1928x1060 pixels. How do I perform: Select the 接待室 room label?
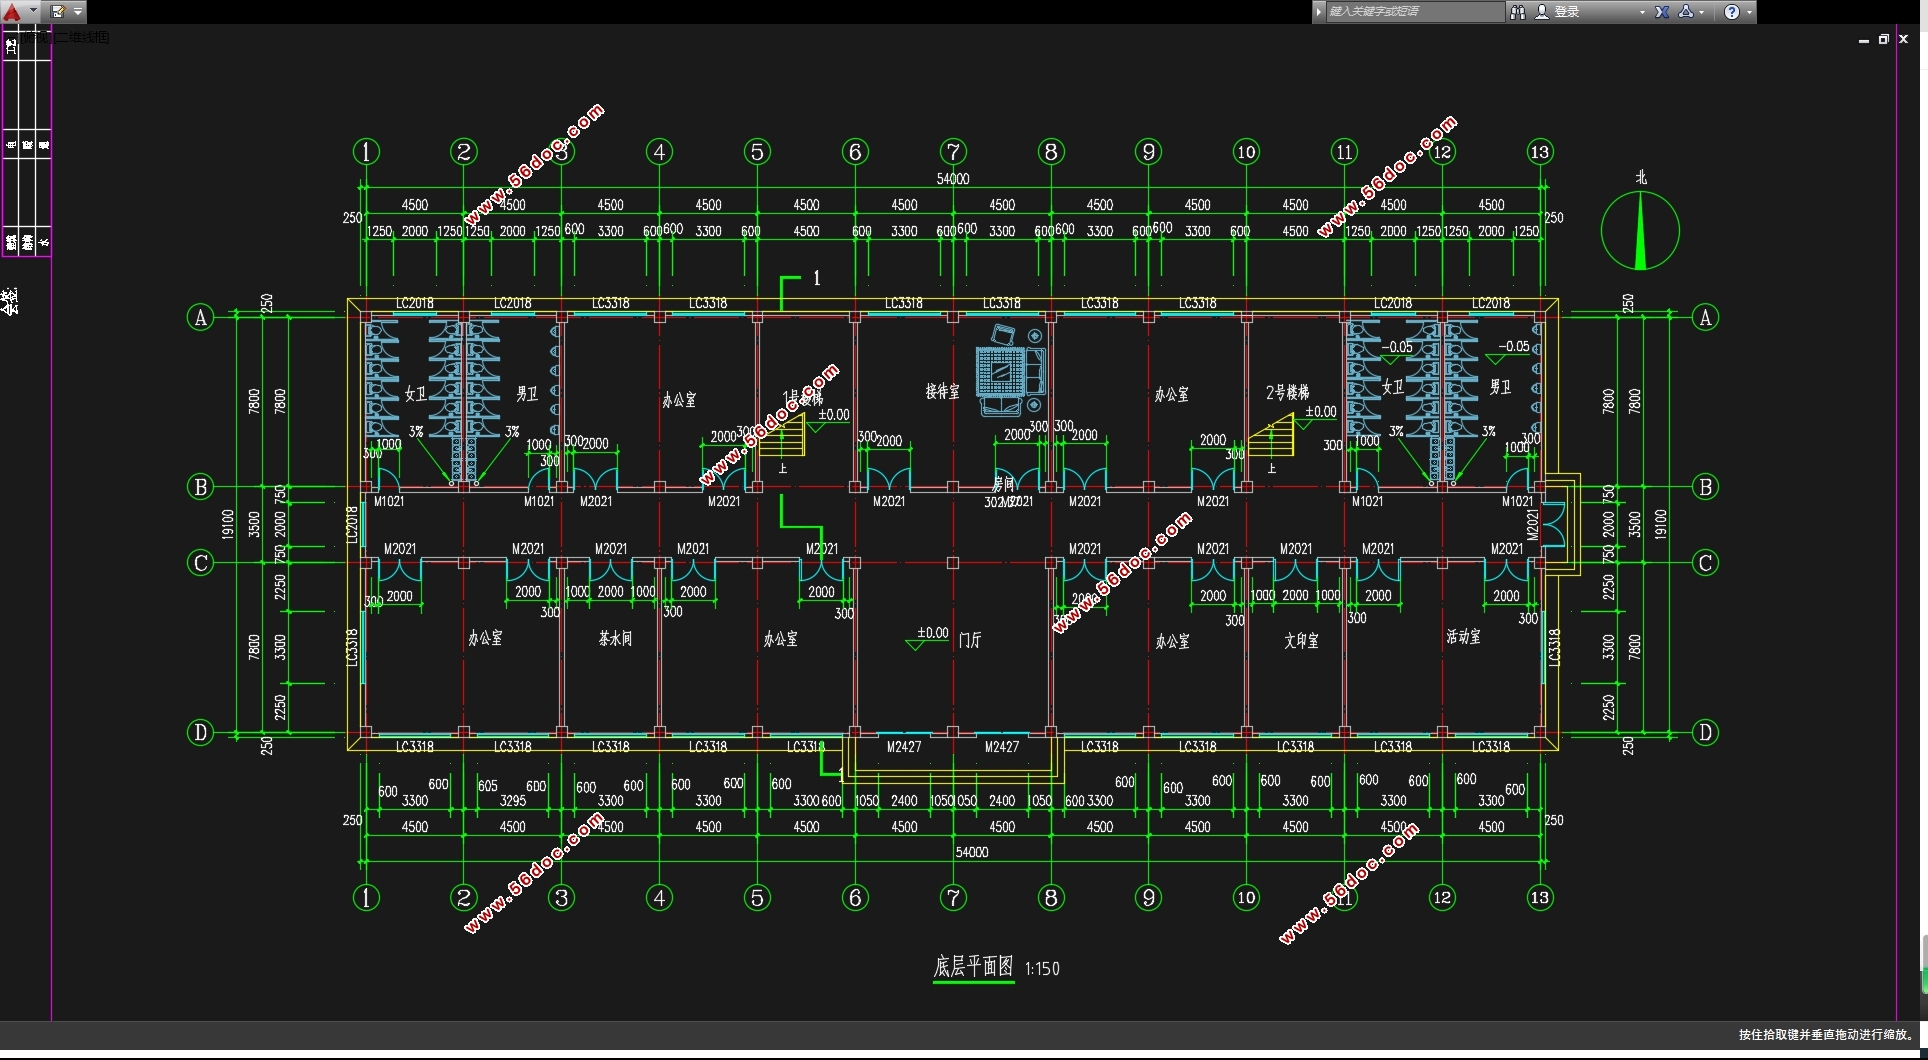[942, 392]
